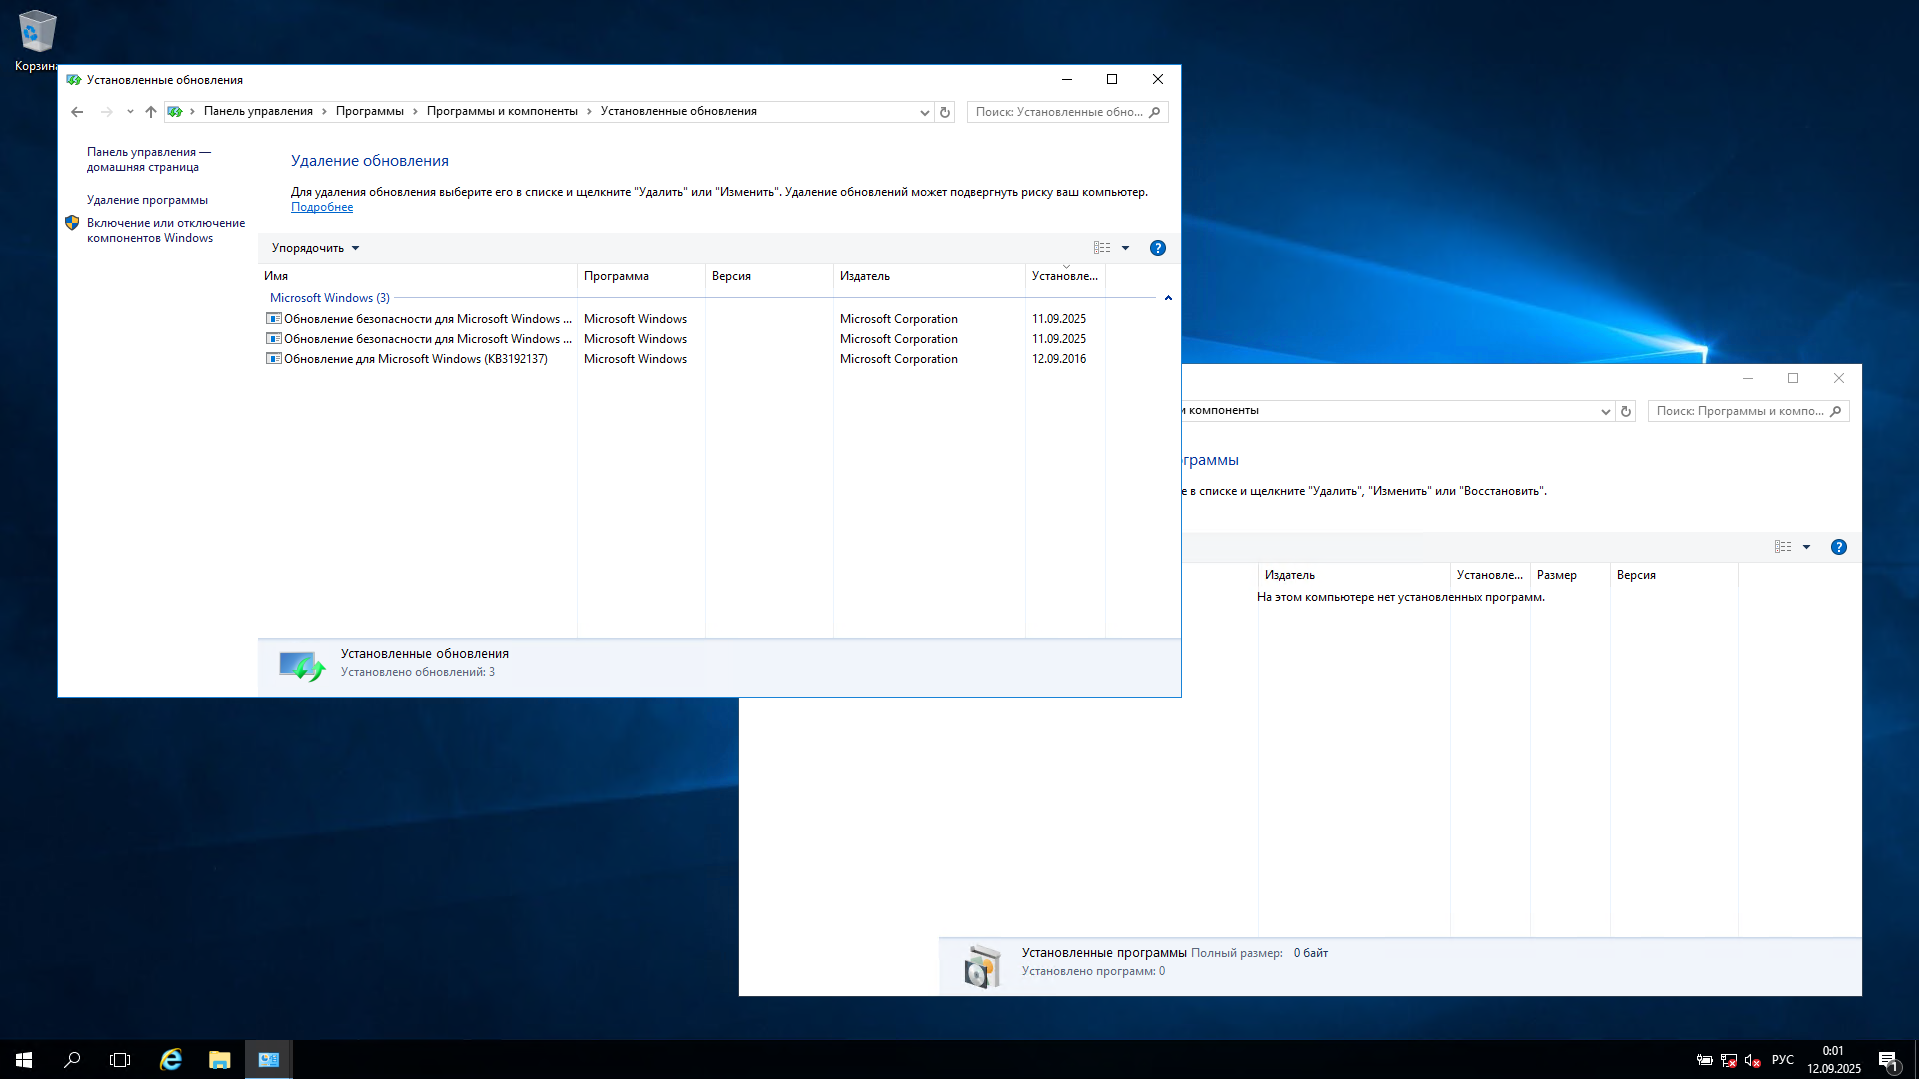
Task: Click the shield icon beside Windows components link
Action: (x=72, y=223)
